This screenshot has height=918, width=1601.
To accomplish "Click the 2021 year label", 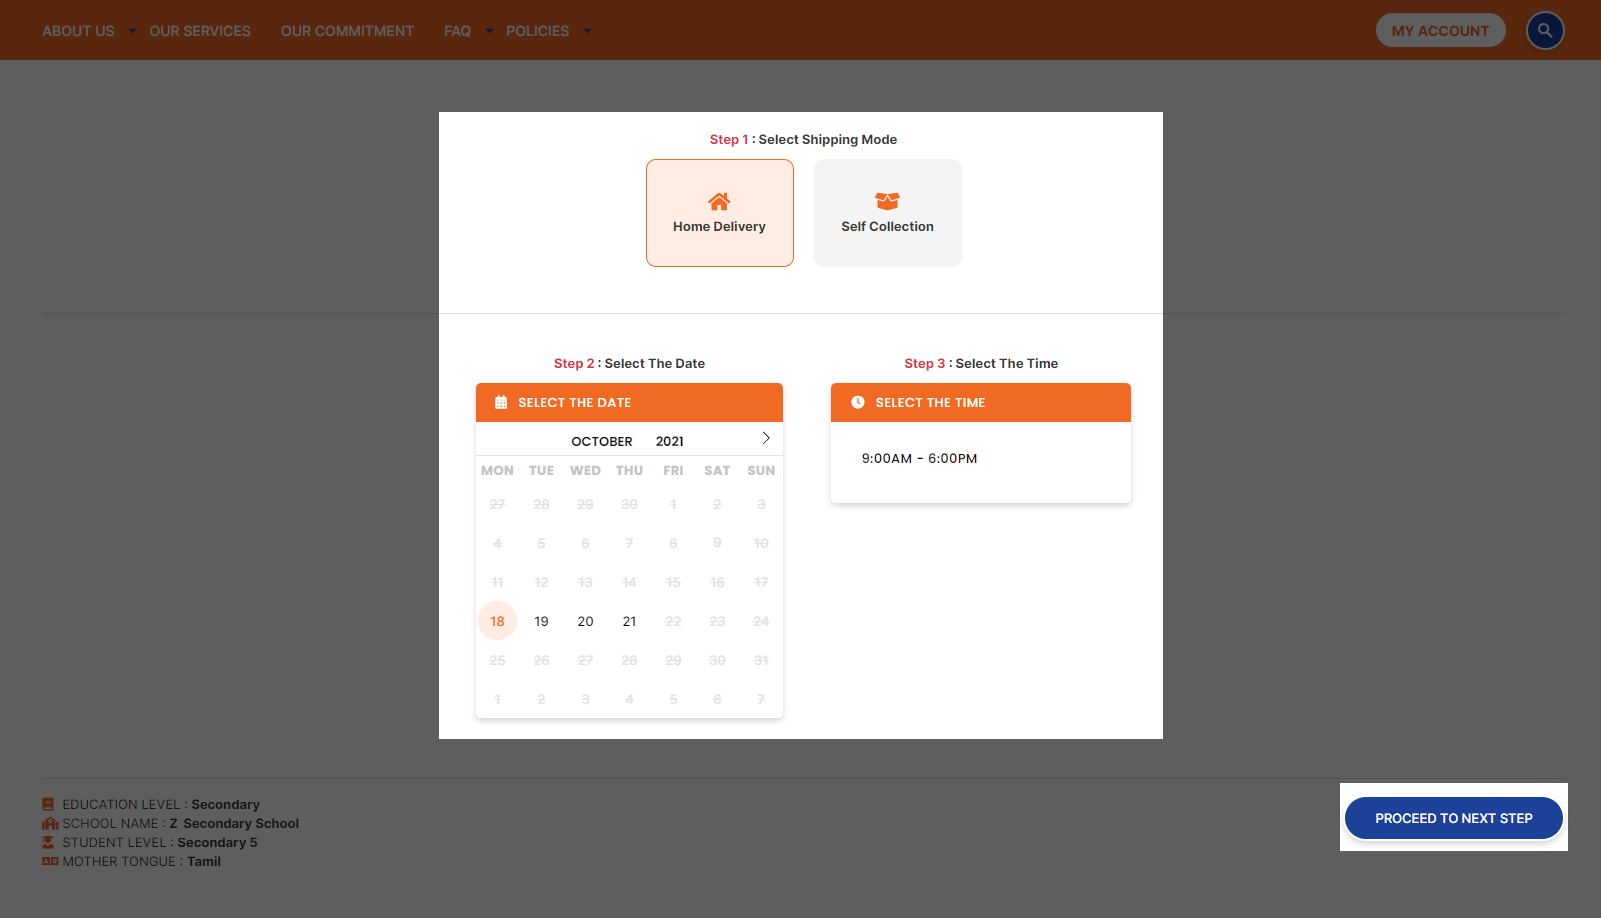I will pyautogui.click(x=670, y=441).
